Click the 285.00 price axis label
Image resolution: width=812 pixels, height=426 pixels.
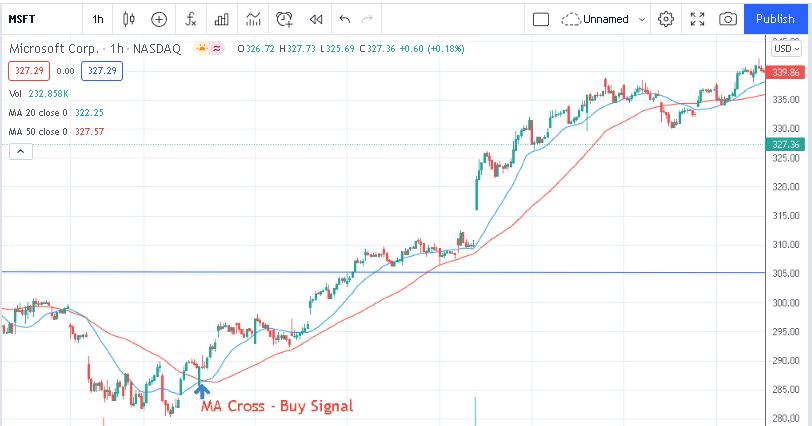(785, 389)
